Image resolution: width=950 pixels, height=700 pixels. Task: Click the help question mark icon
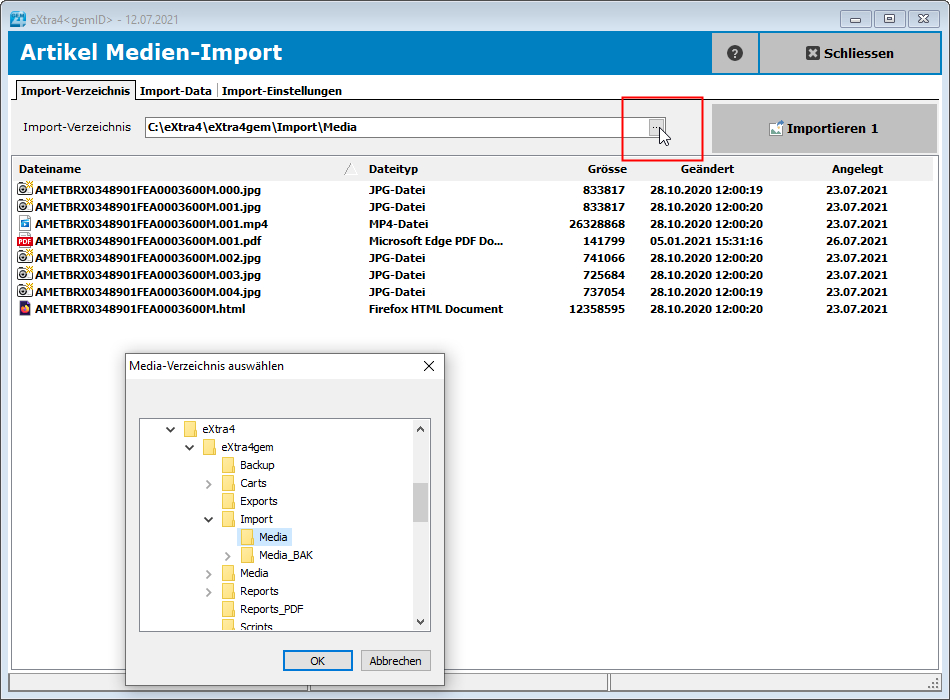734,52
